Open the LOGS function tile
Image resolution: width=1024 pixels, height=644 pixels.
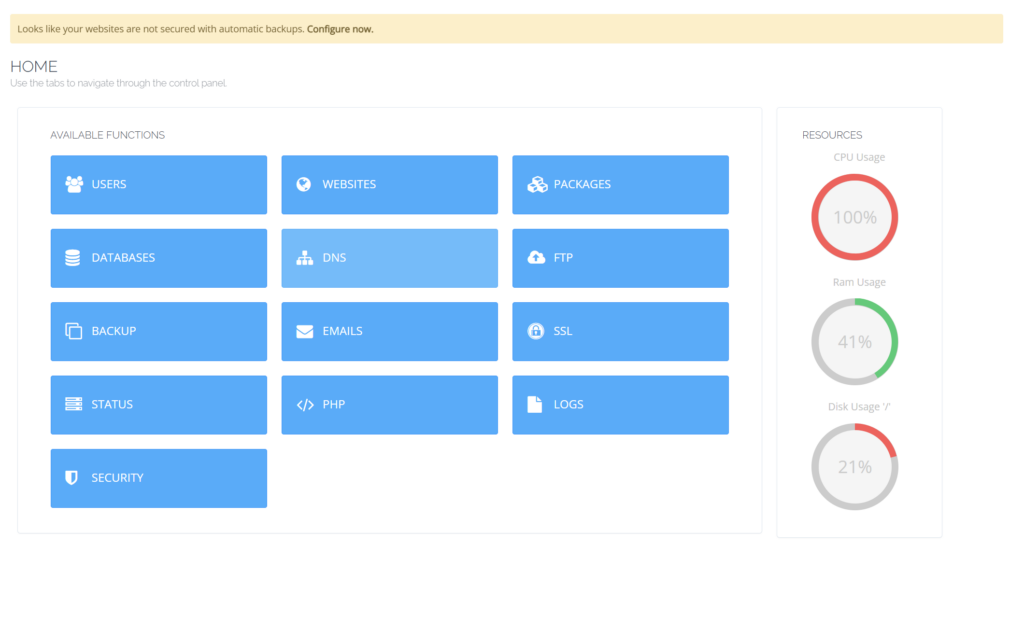click(620, 405)
